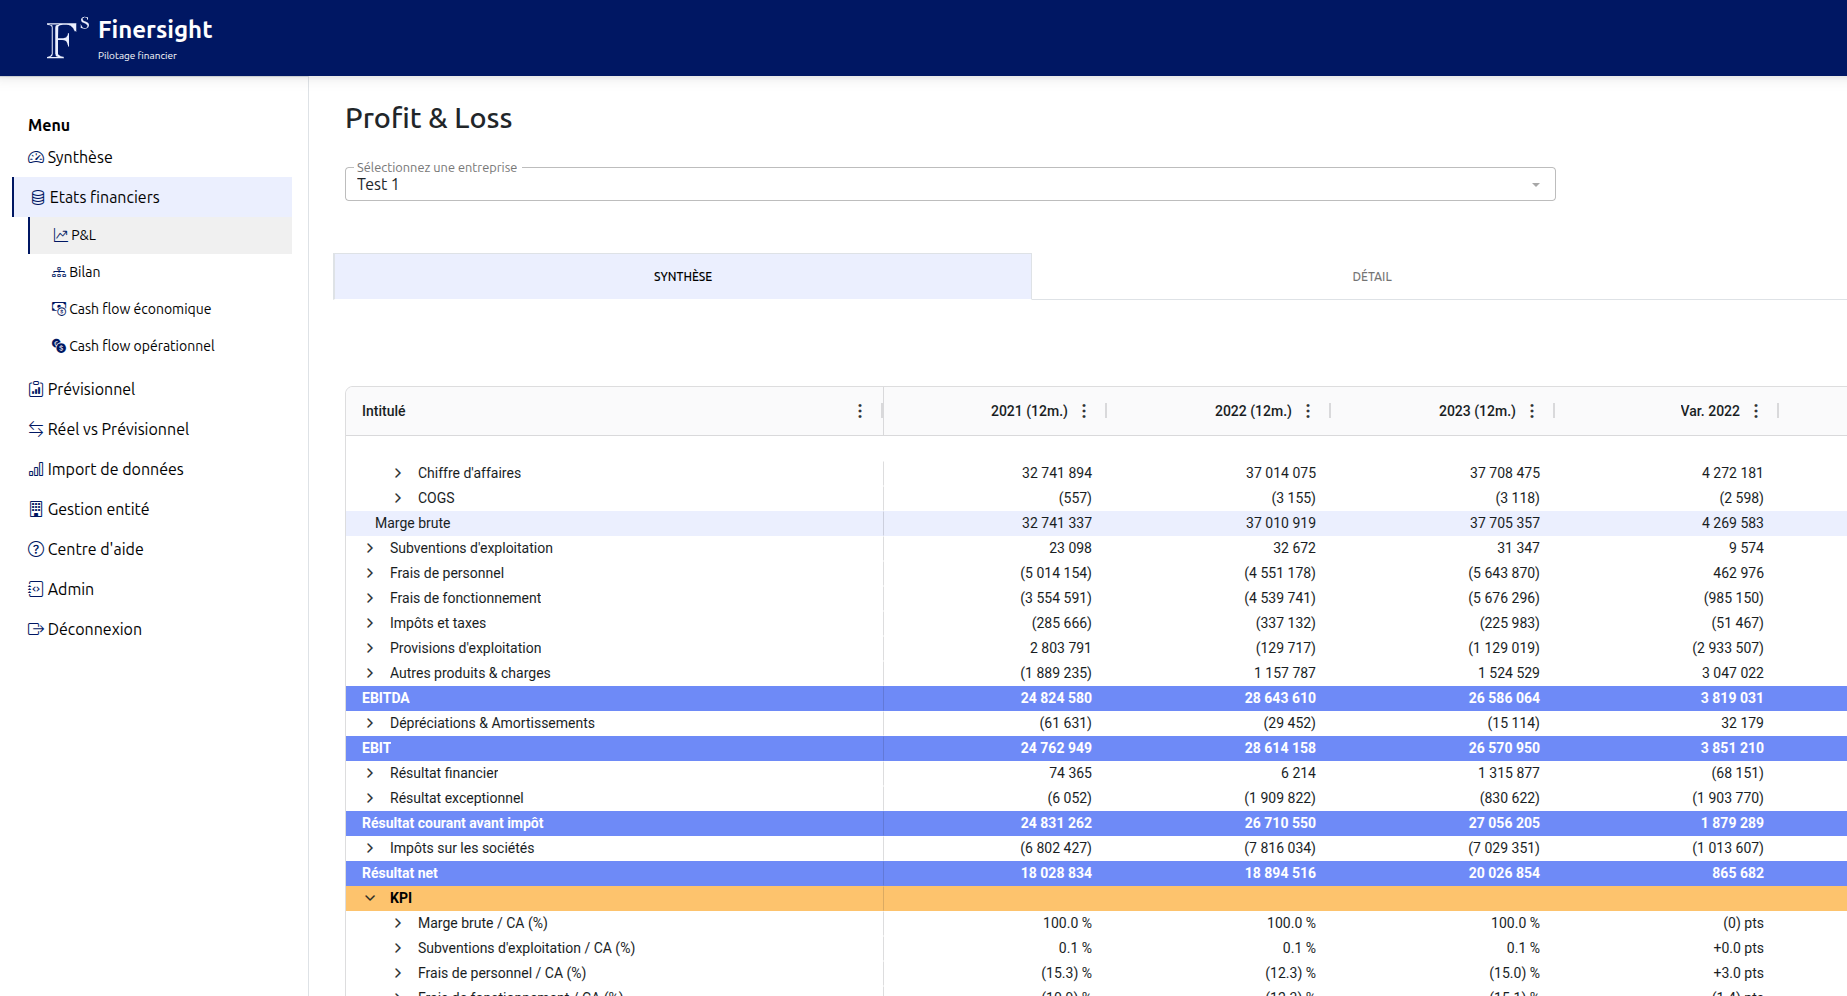Expand the Chiffre d'affaires row

click(398, 473)
